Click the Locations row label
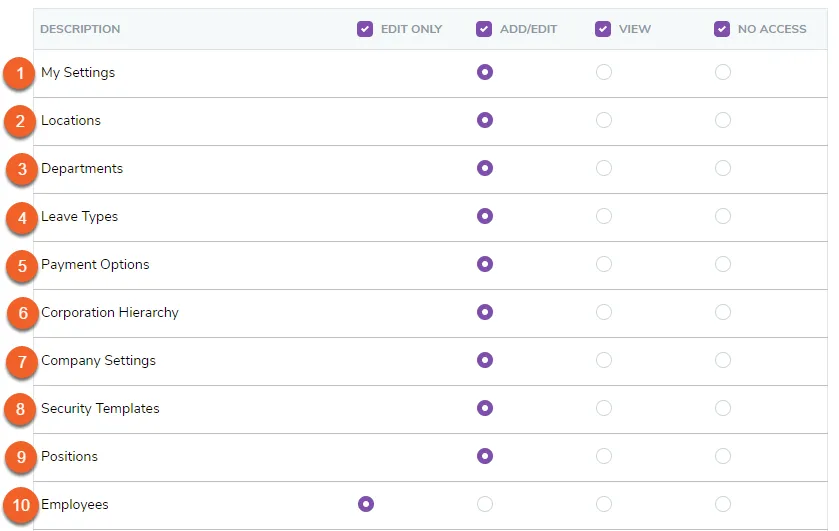The width and height of the screenshot is (839, 531). pos(71,120)
